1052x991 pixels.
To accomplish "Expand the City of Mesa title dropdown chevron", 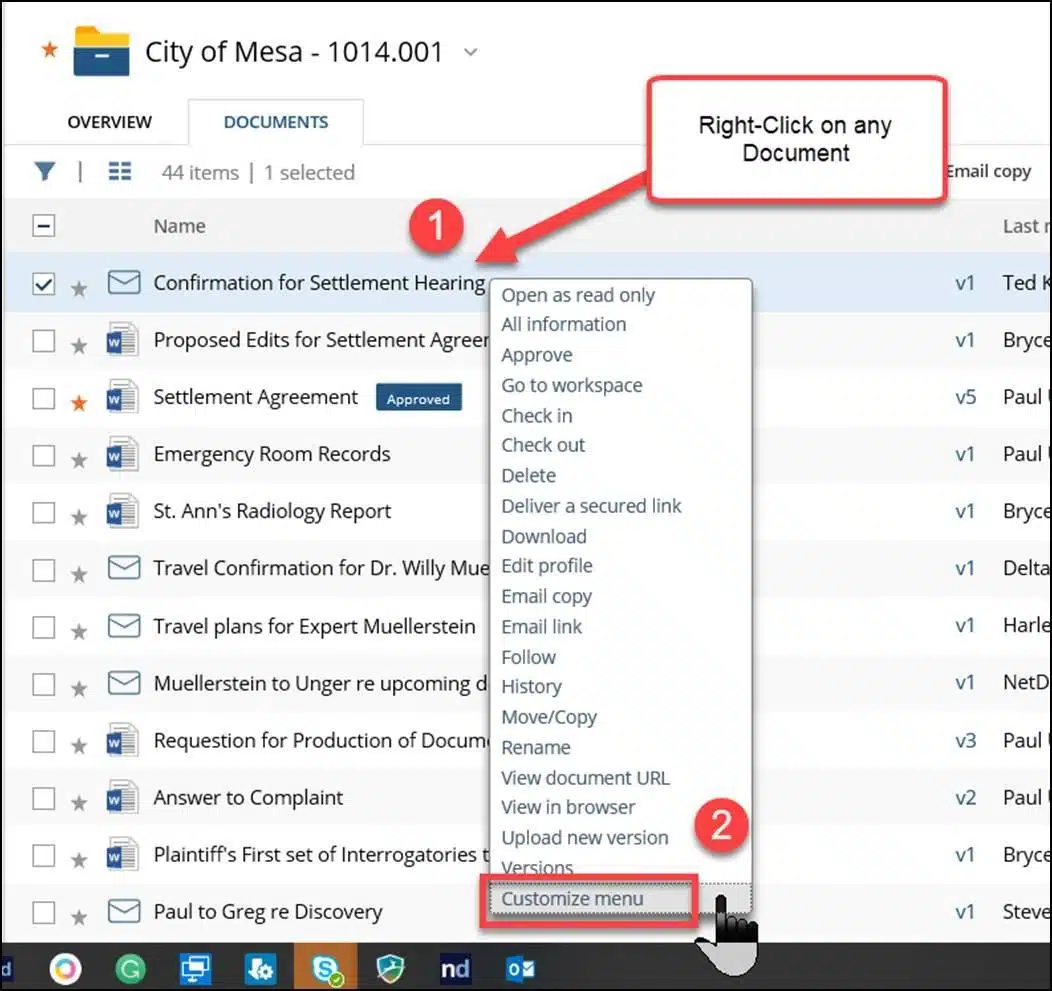I will pos(471,52).
